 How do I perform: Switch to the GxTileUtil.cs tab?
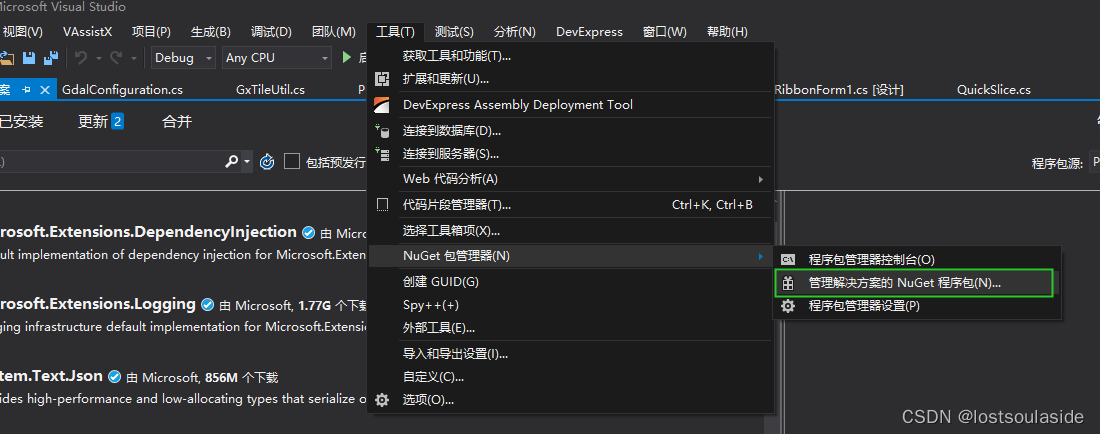[271, 90]
